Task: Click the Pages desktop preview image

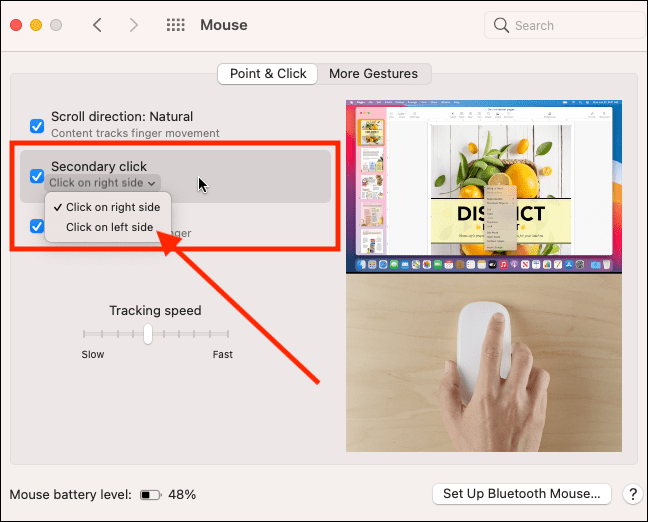Action: [x=484, y=186]
